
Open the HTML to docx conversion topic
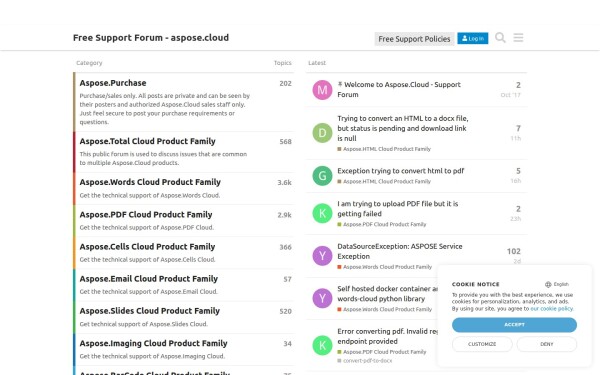(x=403, y=128)
